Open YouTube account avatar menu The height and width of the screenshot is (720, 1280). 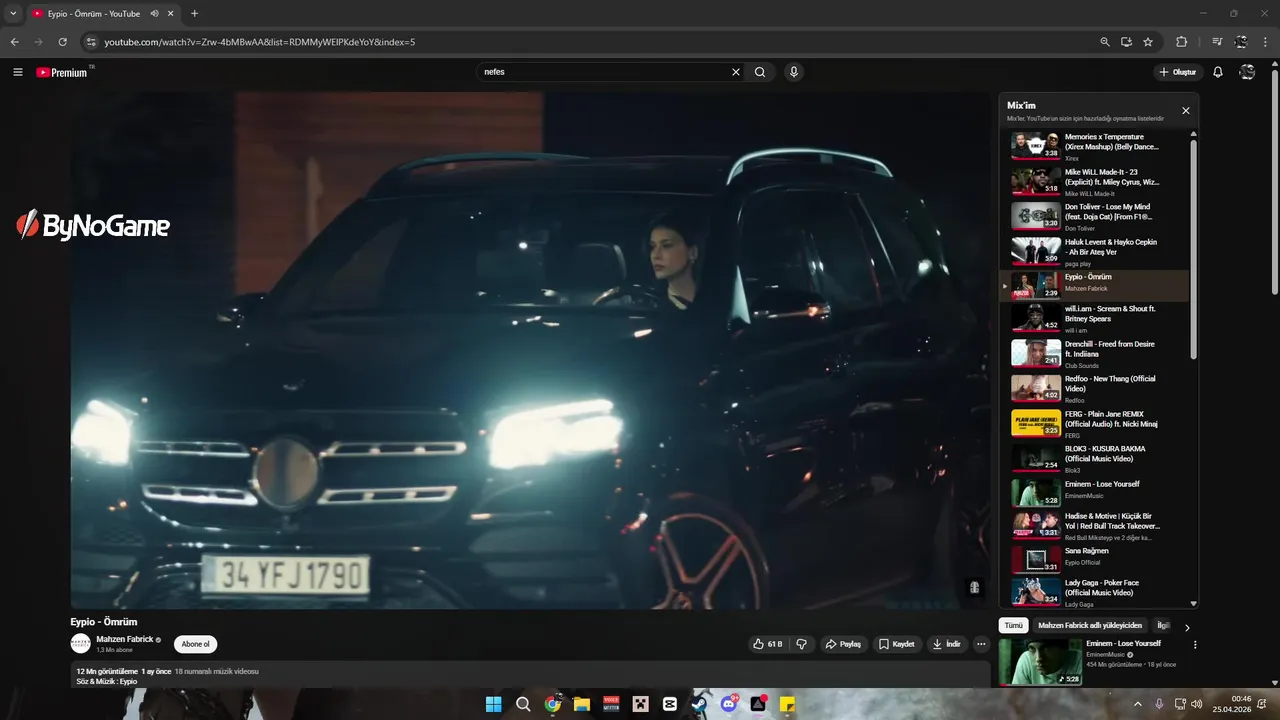click(x=1247, y=72)
